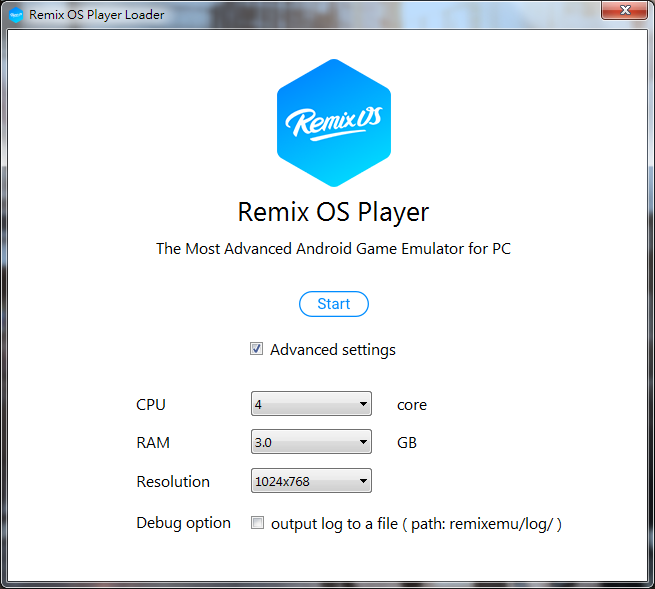Click the "Advanced settings" label text
Viewport: 655px width, 589px height.
(x=333, y=350)
